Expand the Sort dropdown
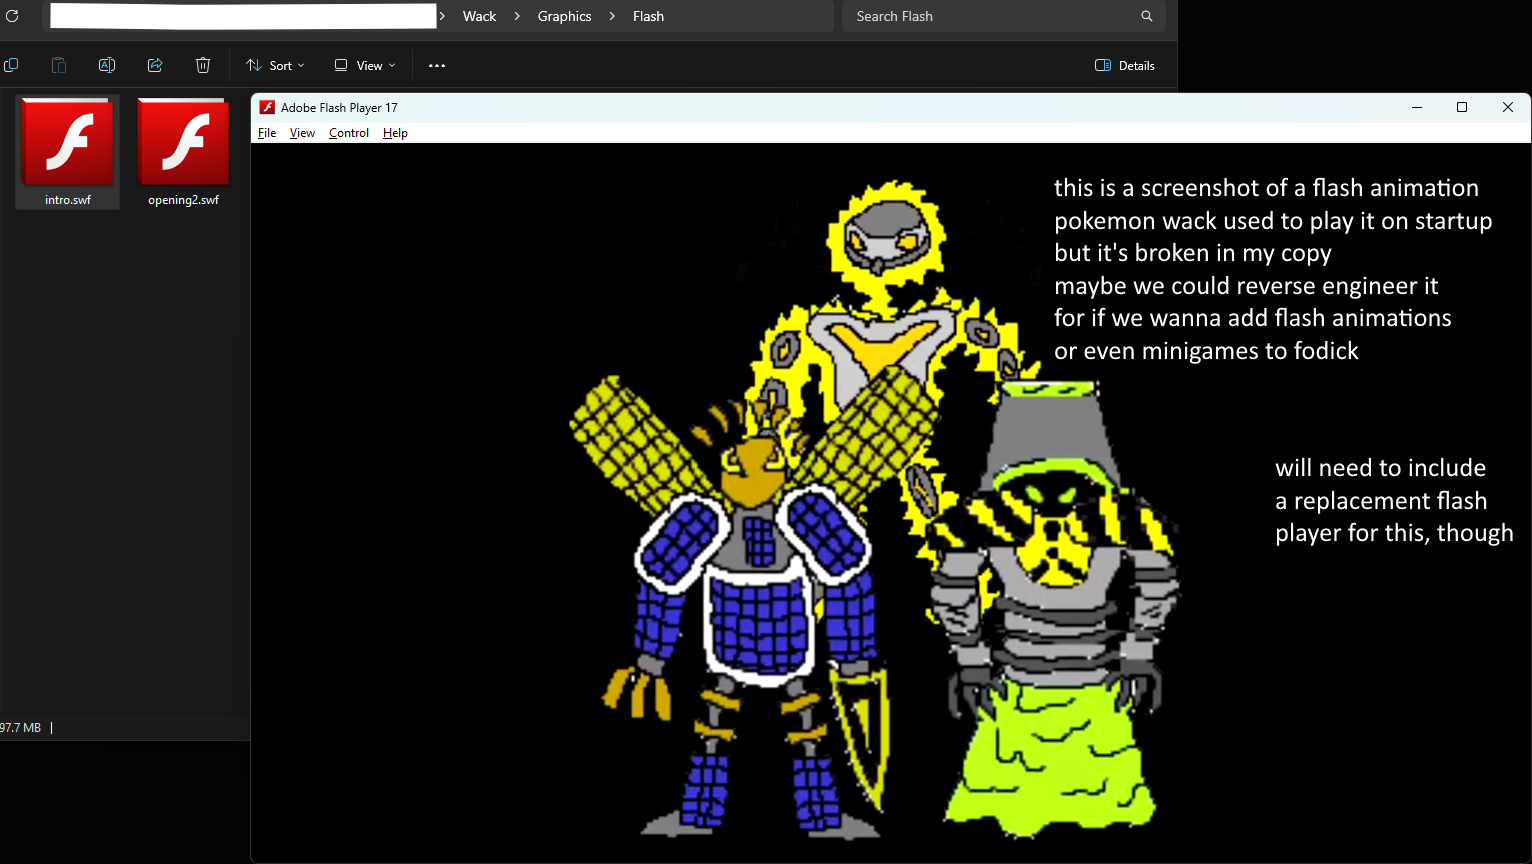This screenshot has width=1532, height=864. tap(275, 65)
